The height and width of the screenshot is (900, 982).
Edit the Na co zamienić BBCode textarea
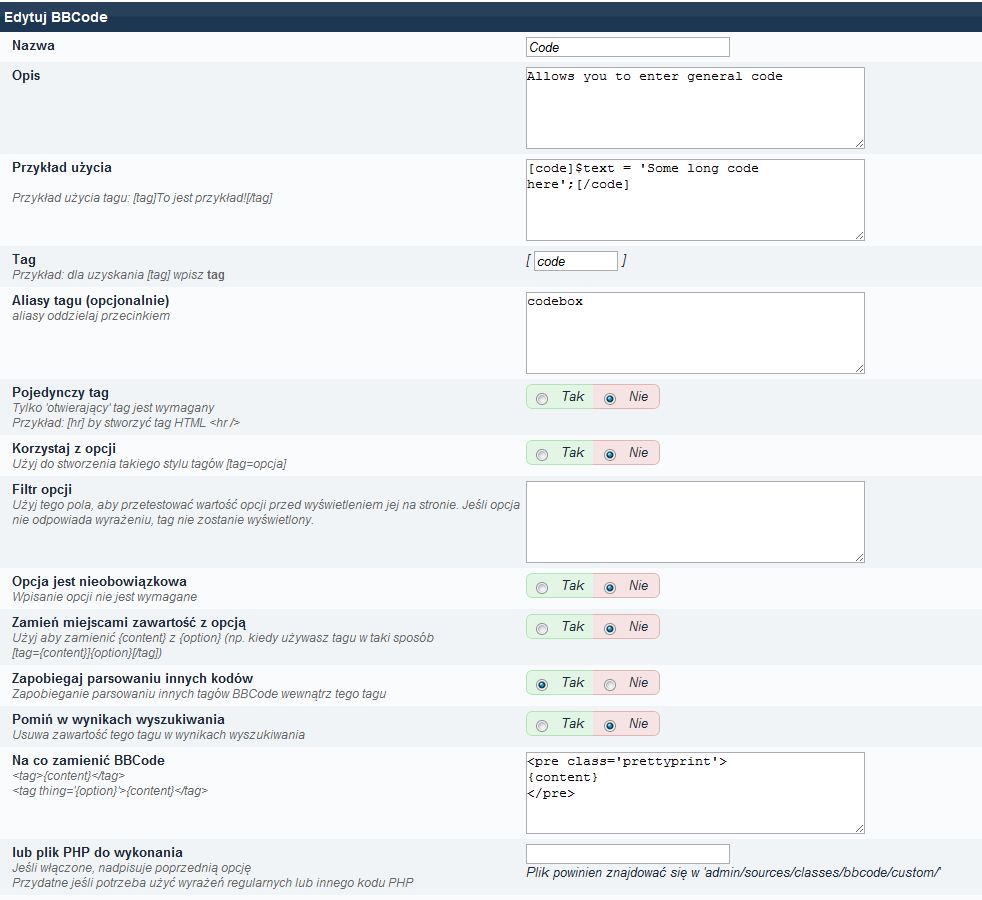pyautogui.click(x=694, y=793)
